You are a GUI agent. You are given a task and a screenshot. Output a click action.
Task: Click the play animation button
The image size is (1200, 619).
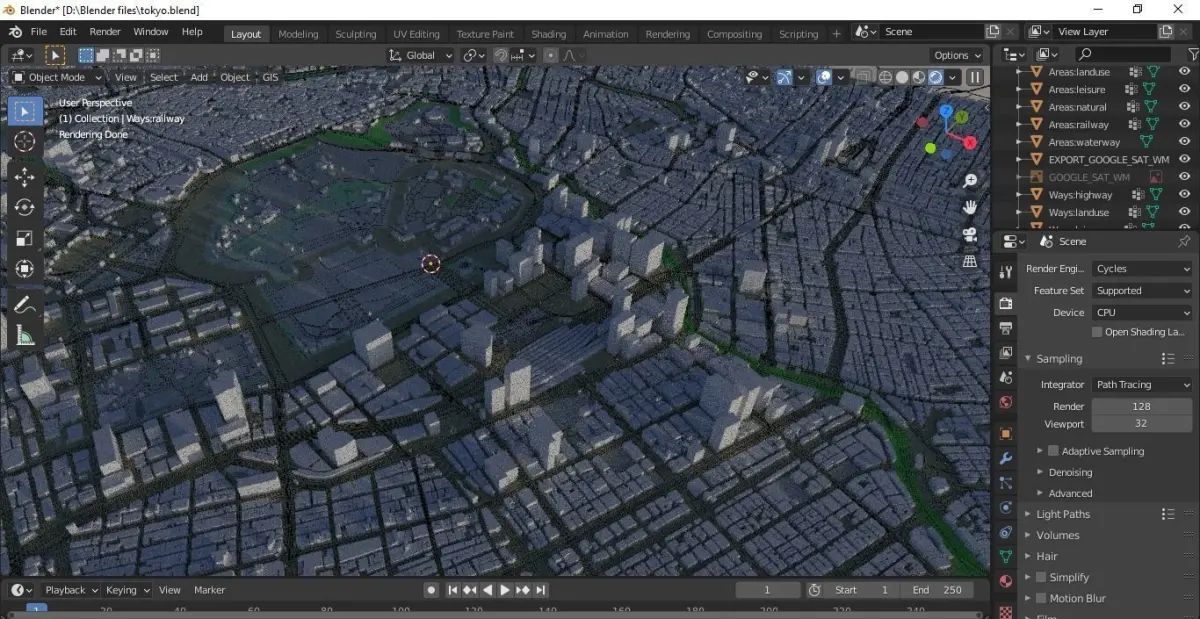[x=505, y=590]
